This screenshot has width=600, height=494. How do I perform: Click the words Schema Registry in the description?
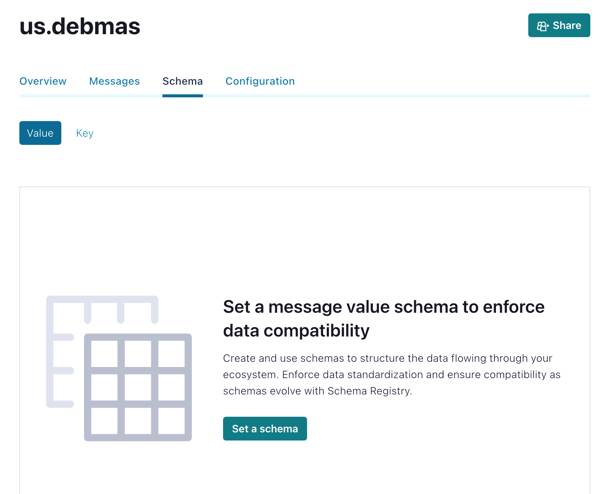pyautogui.click(x=369, y=391)
